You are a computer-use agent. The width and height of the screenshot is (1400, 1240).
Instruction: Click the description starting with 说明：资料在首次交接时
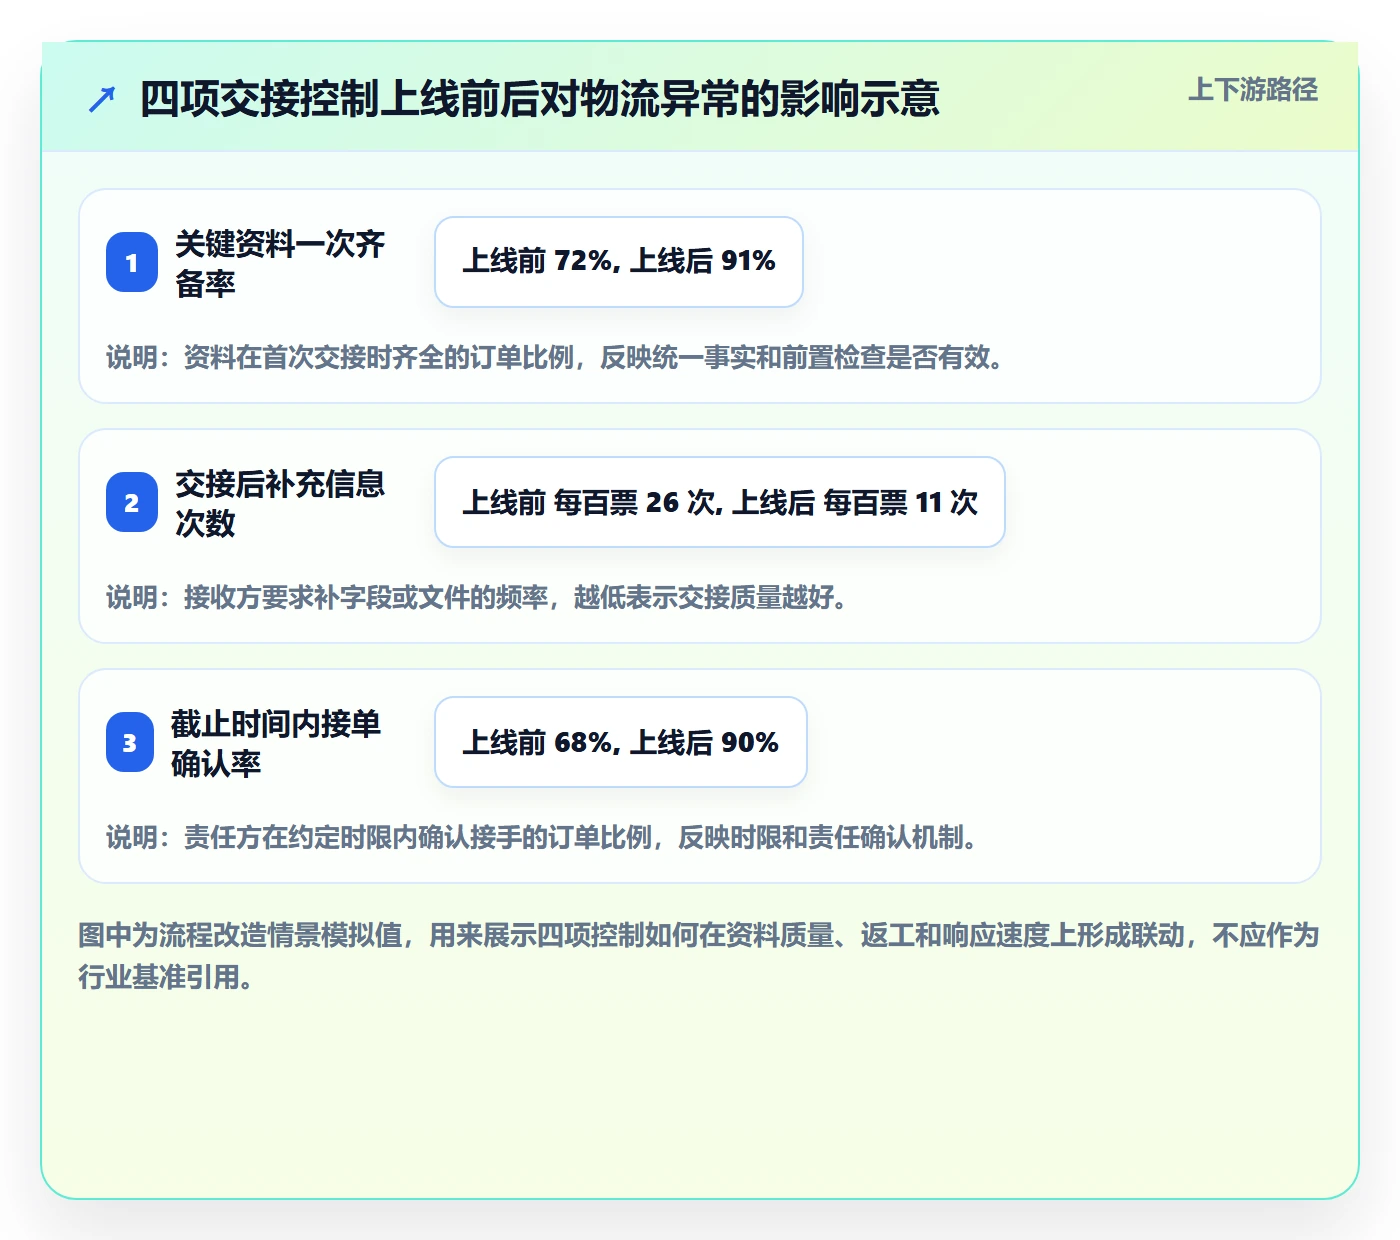(555, 357)
